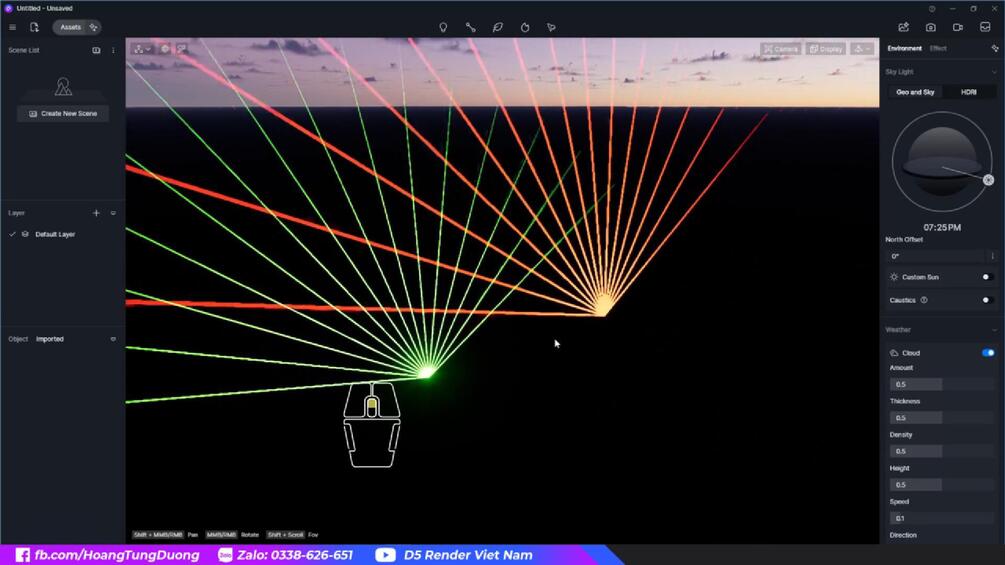
Task: Click the 07:25 PM time value
Action: pyautogui.click(x=942, y=227)
